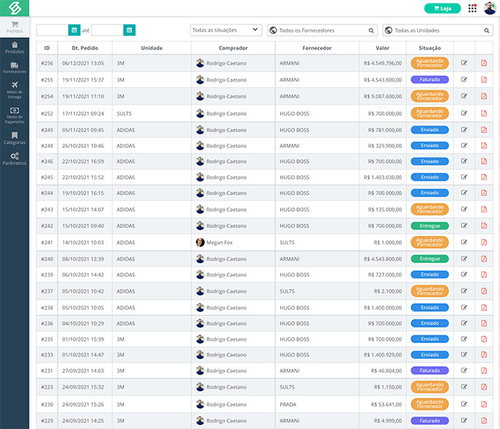Click order ID #252

(x=47, y=113)
